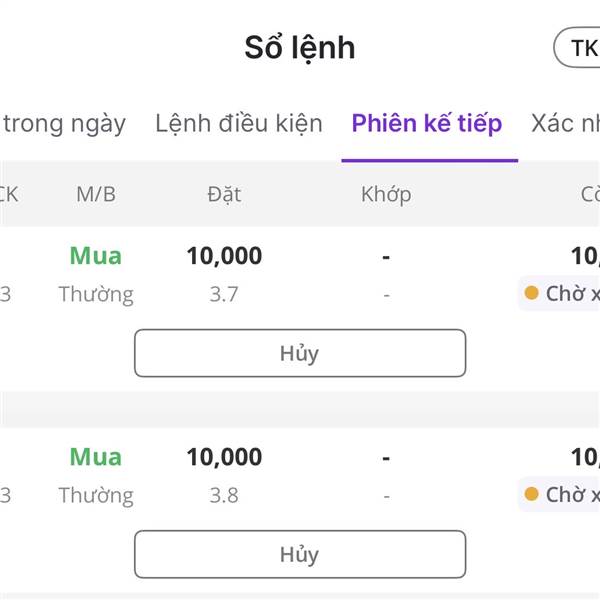The height and width of the screenshot is (600, 600).
Task: Click the order price value 3.8
Action: click(224, 495)
